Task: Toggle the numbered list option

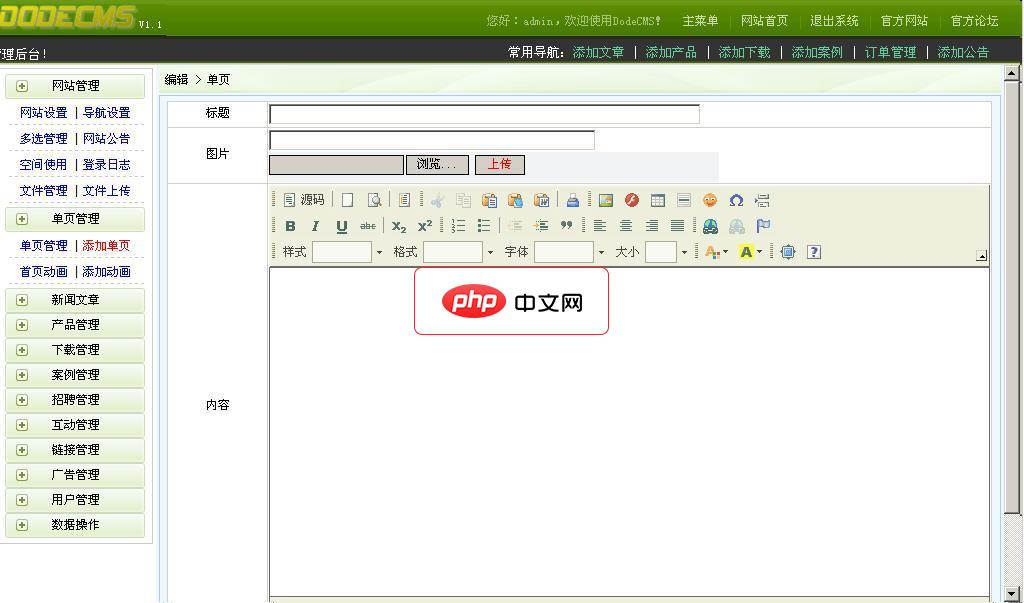Action: pyautogui.click(x=456, y=225)
